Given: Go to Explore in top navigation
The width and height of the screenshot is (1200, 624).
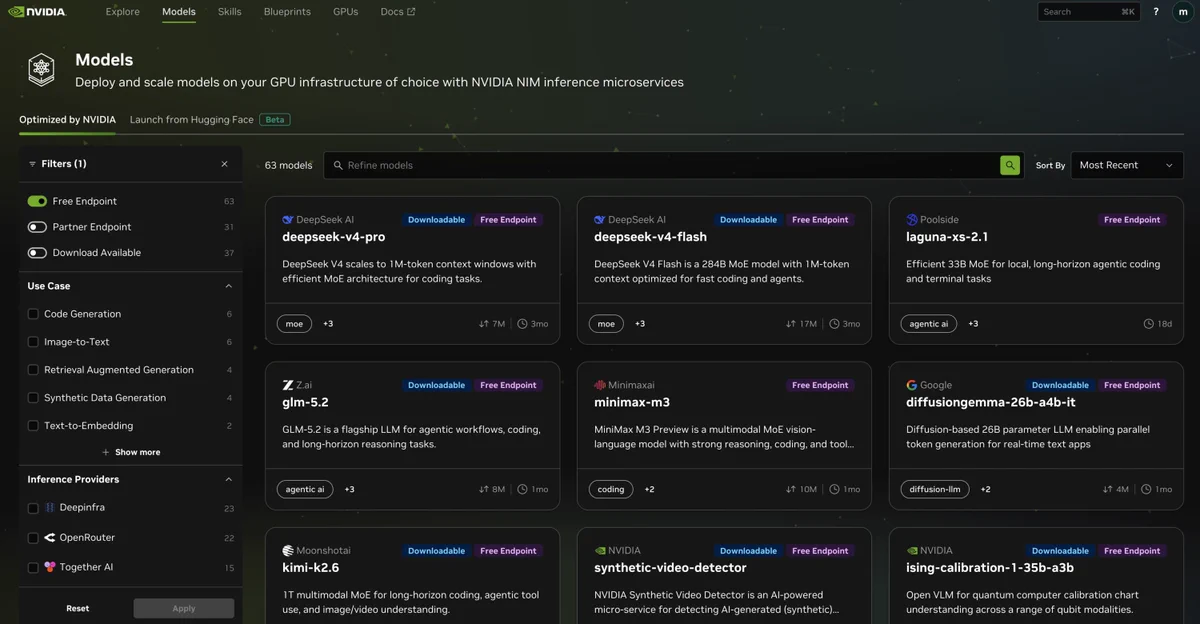Looking at the screenshot, I should (123, 12).
